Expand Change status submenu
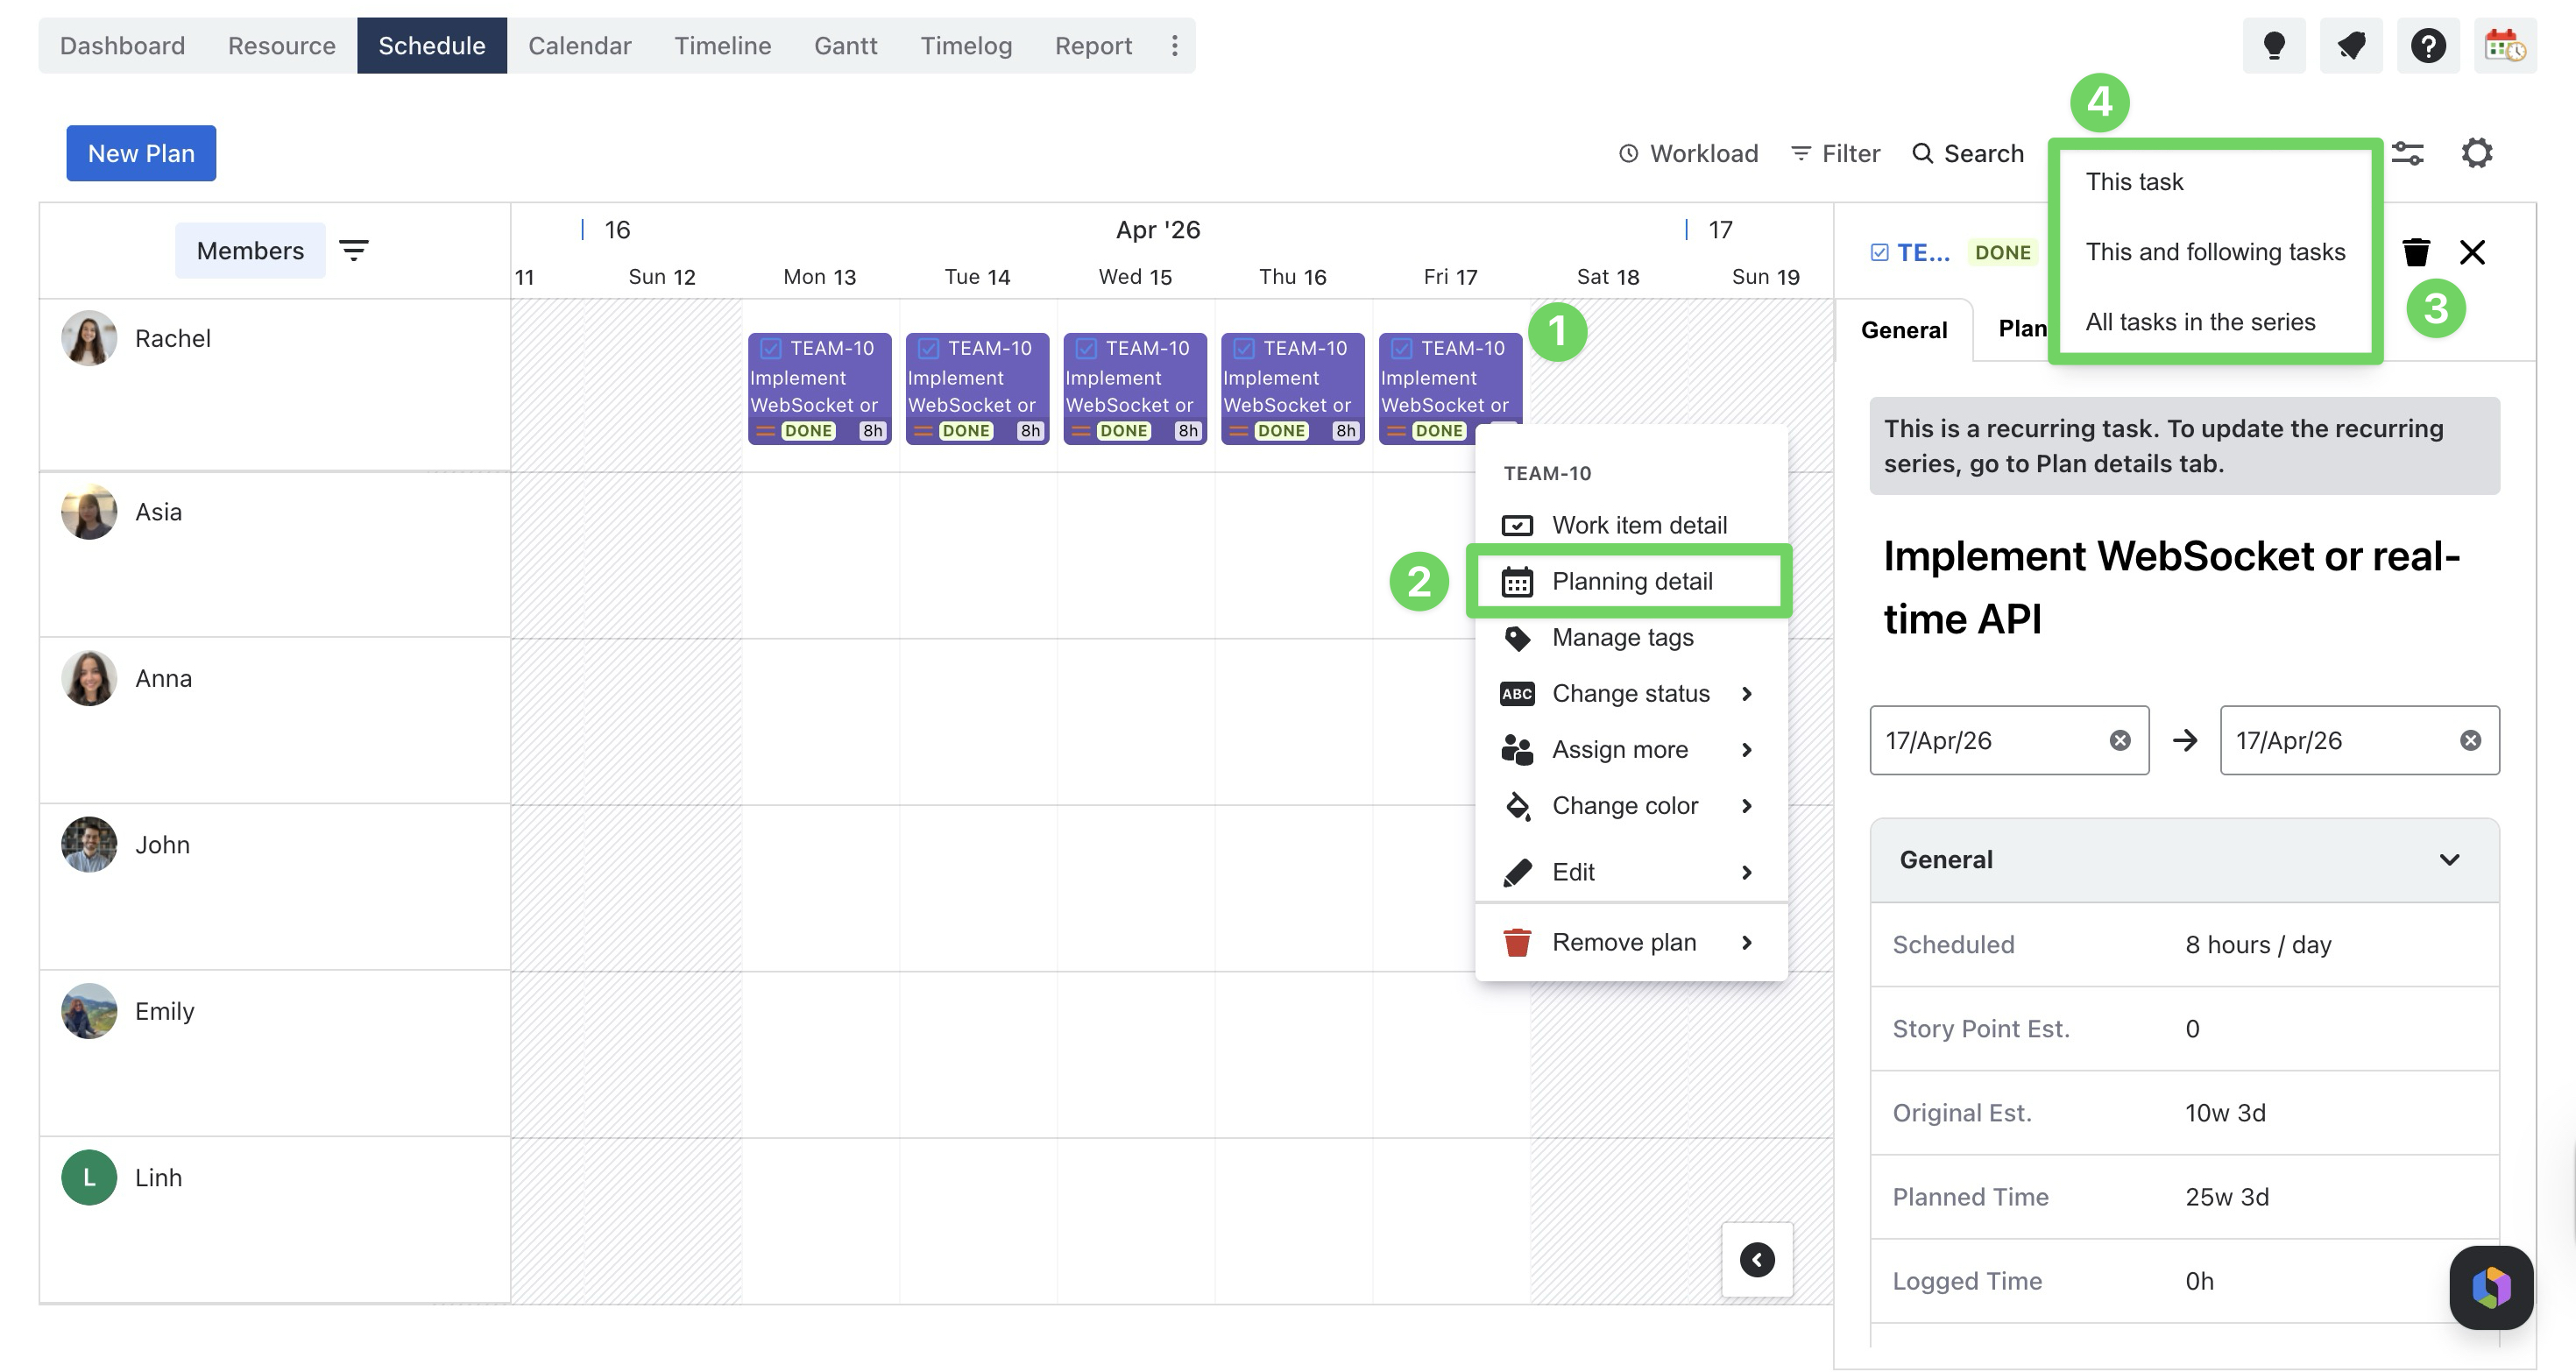 (1630, 693)
